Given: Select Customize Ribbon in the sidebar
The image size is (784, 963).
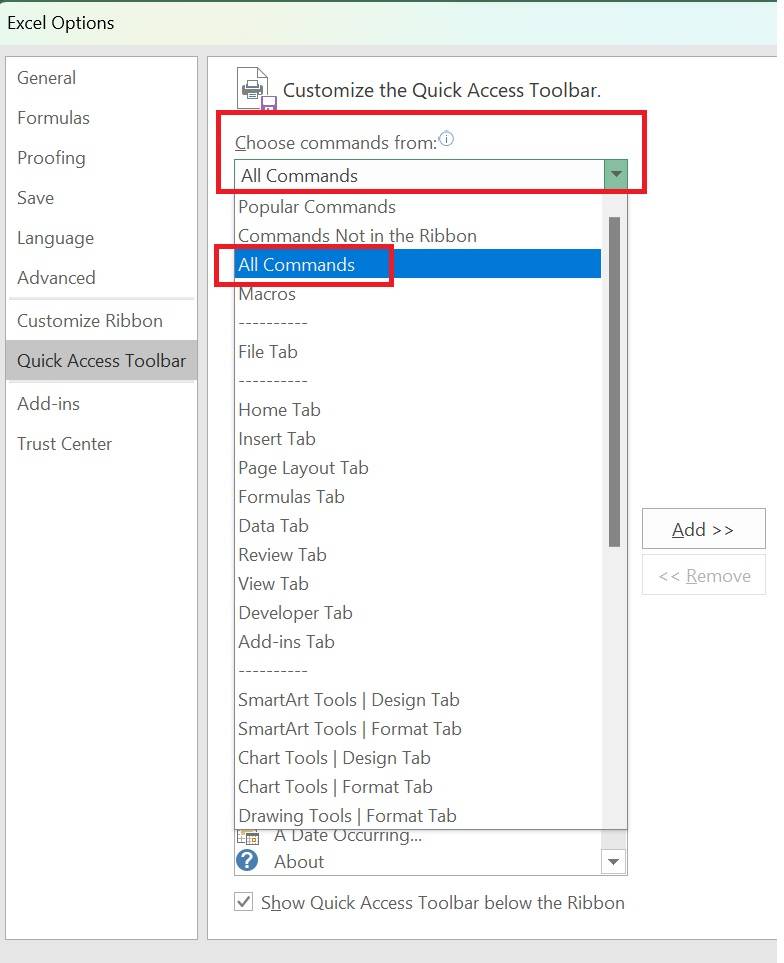Looking at the screenshot, I should [90, 320].
